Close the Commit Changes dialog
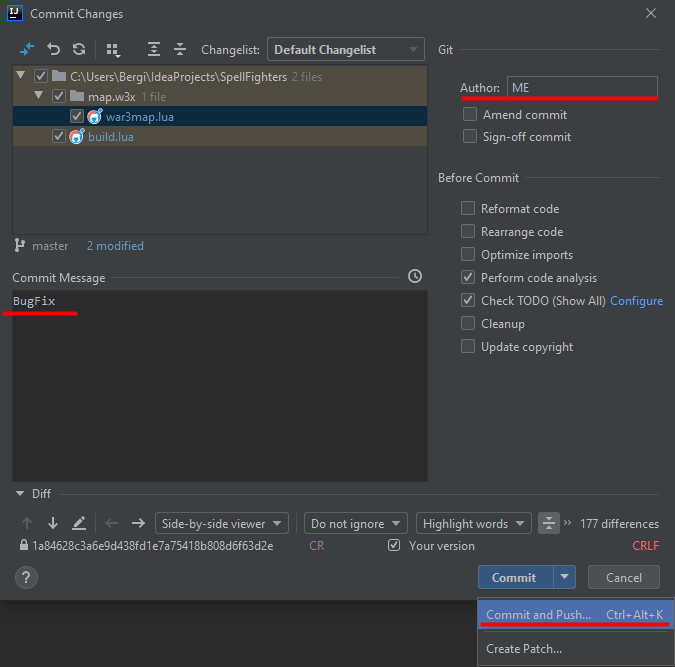Viewport: 675px width, 667px height. [x=650, y=13]
